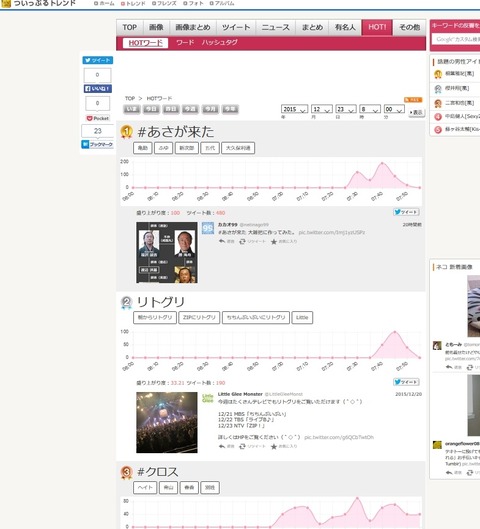Click the #あさが来た trend heading
This screenshot has height=529, width=480.
click(176, 132)
